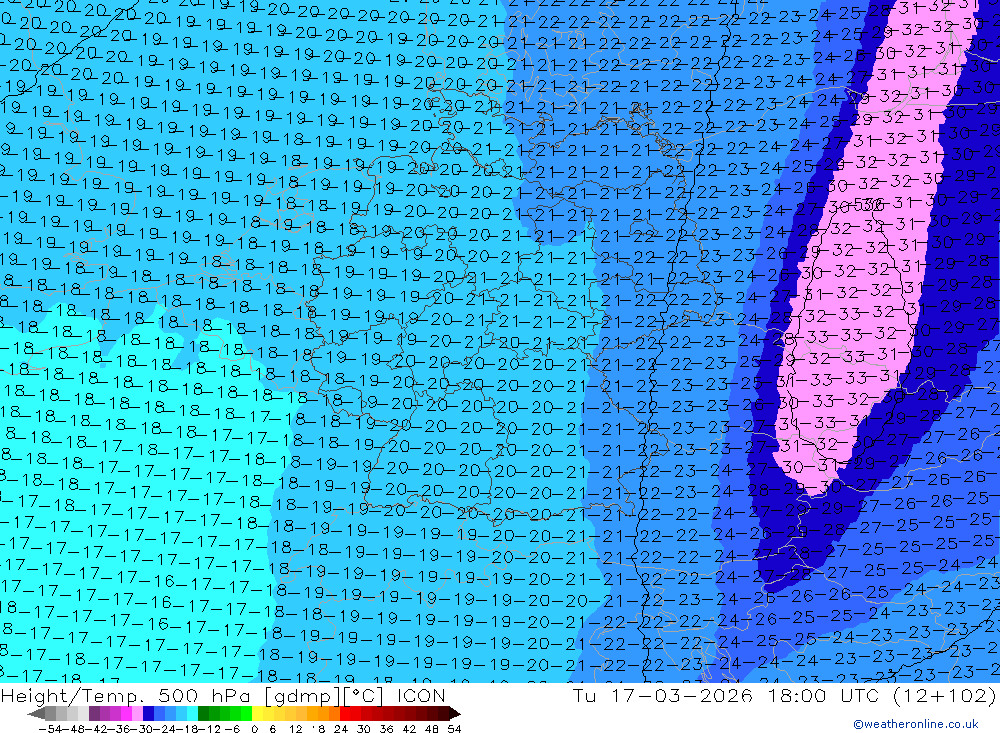
Task: Click the "18:00 UTC" forecast time
Action: click(x=823, y=695)
